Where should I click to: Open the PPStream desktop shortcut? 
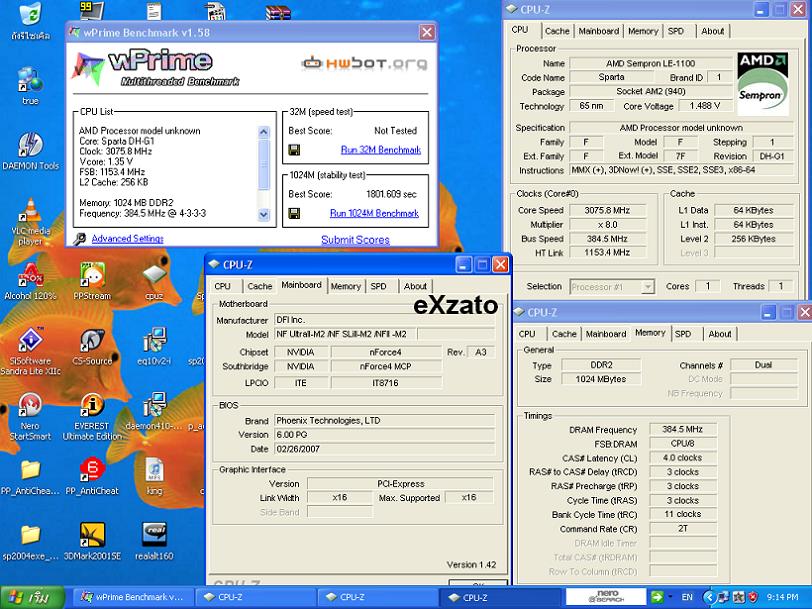point(92,275)
